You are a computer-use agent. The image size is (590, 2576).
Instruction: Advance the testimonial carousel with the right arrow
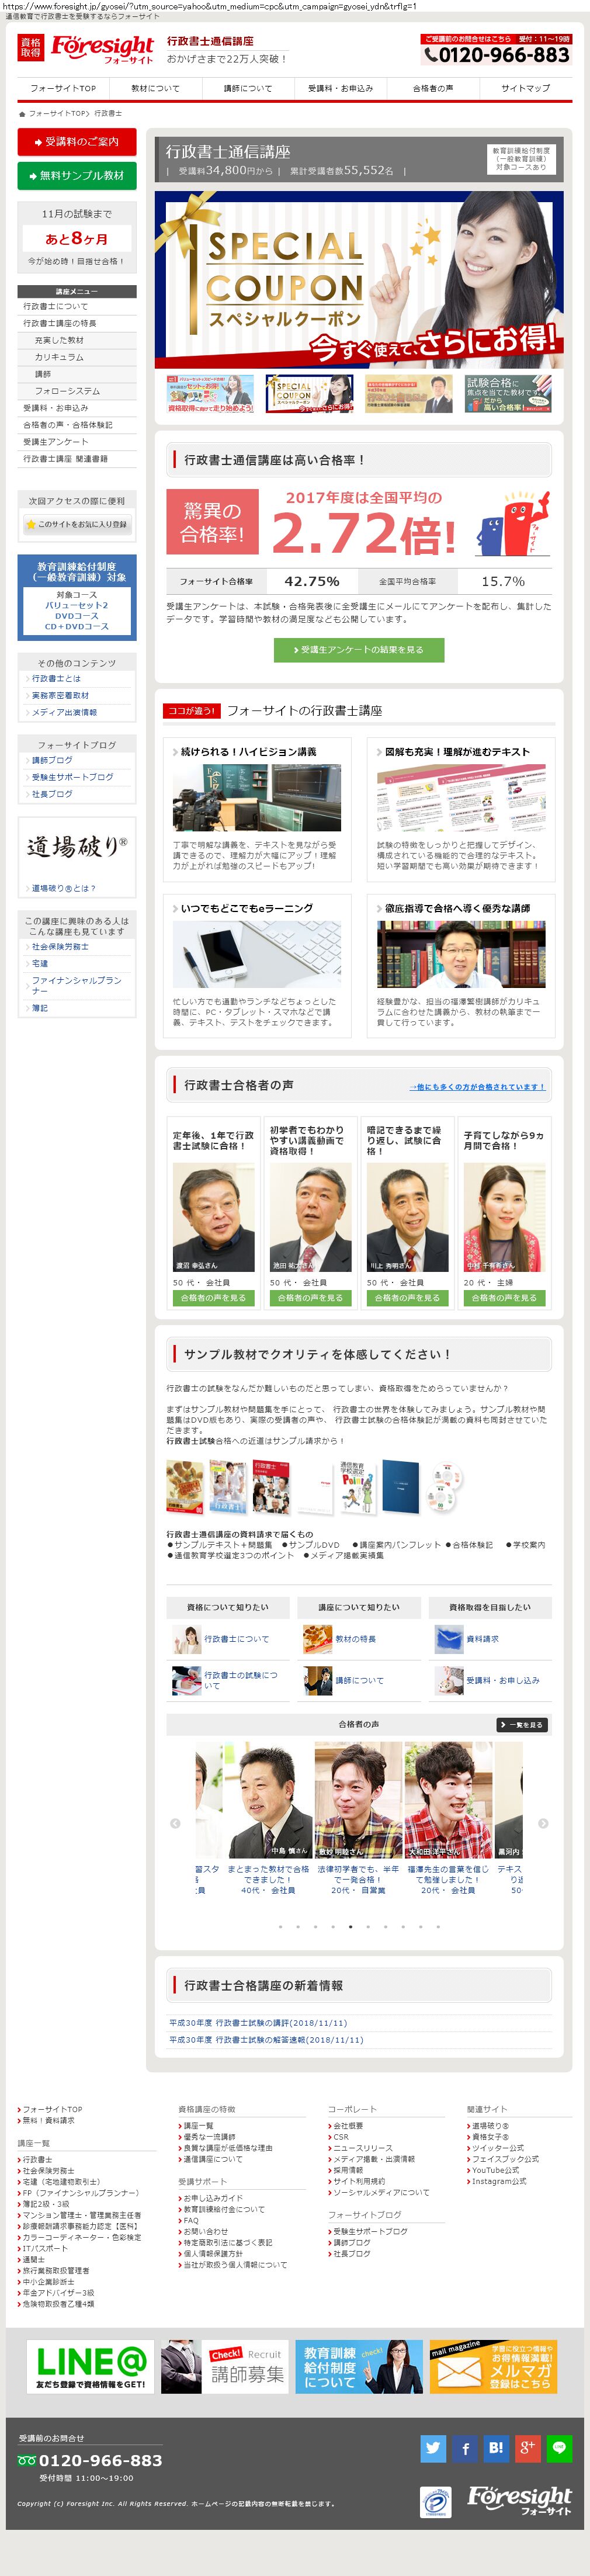pos(543,1823)
